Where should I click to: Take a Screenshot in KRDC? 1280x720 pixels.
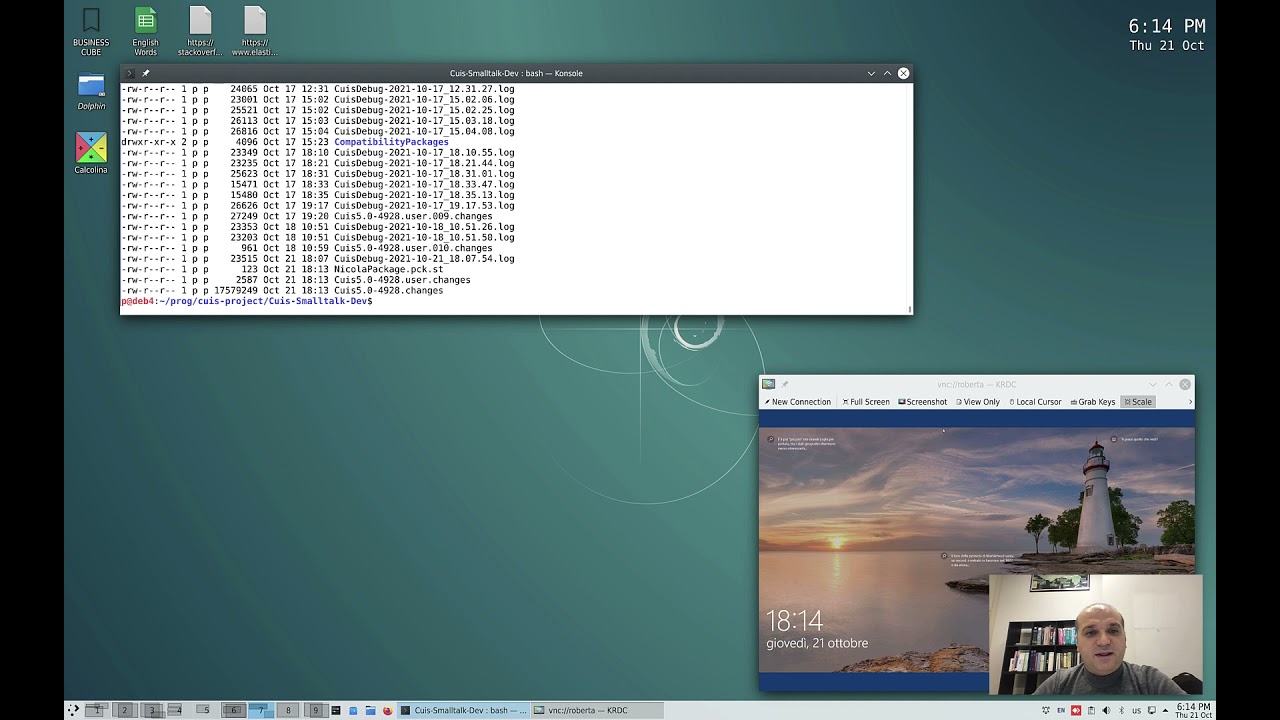[922, 402]
